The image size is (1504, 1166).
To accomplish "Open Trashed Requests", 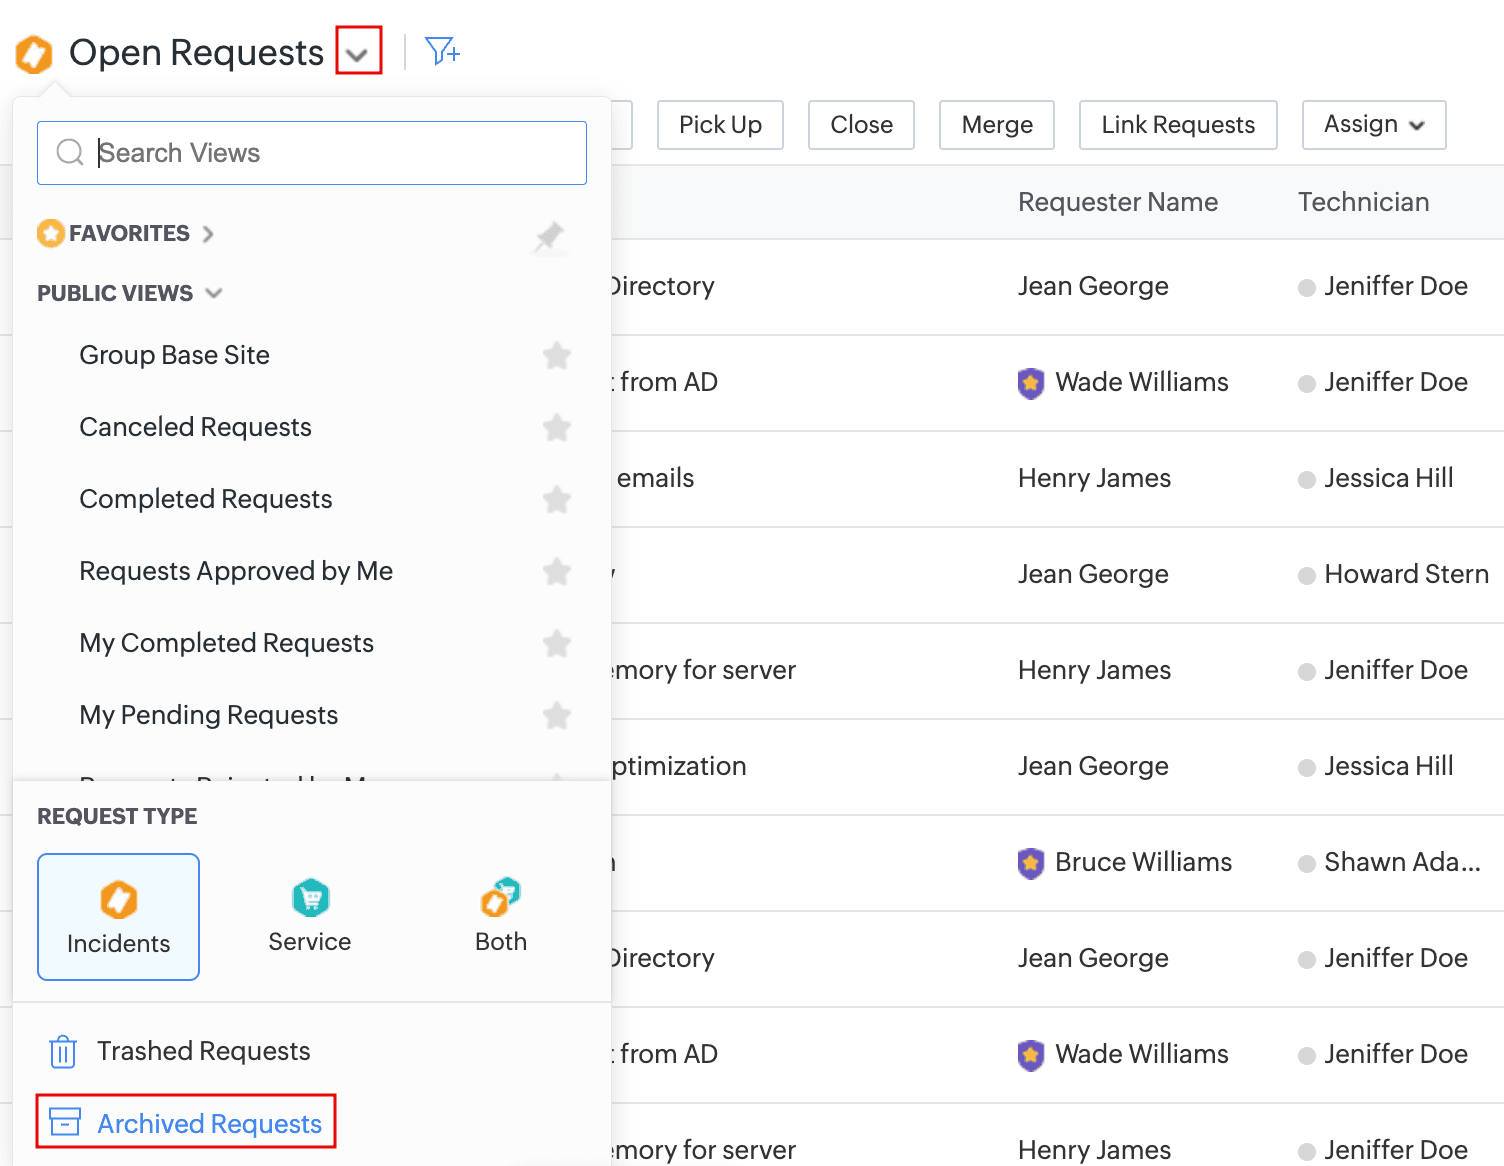I will coord(203,1051).
